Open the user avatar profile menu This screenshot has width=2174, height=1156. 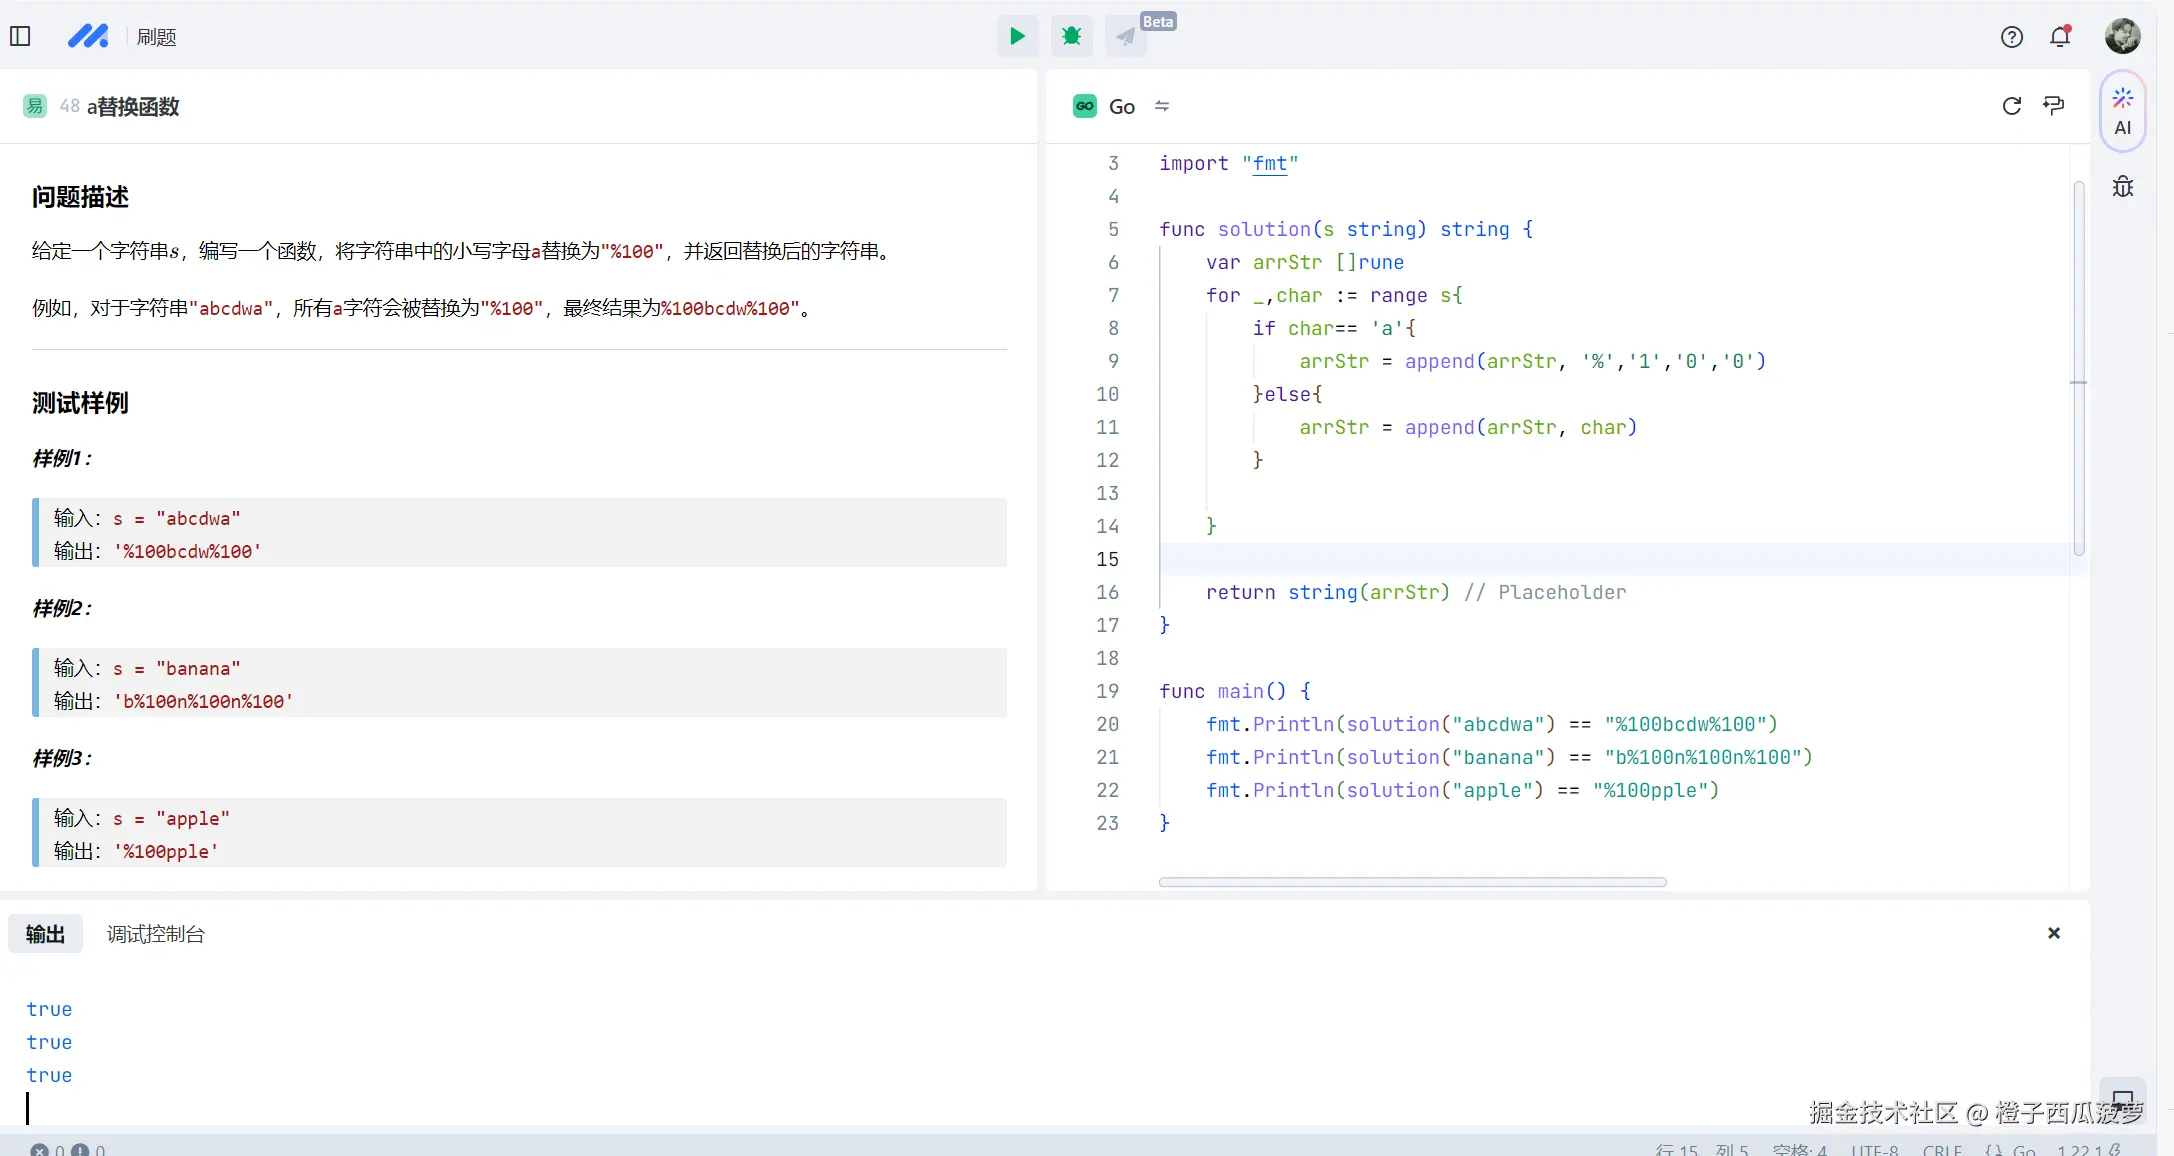2122,36
